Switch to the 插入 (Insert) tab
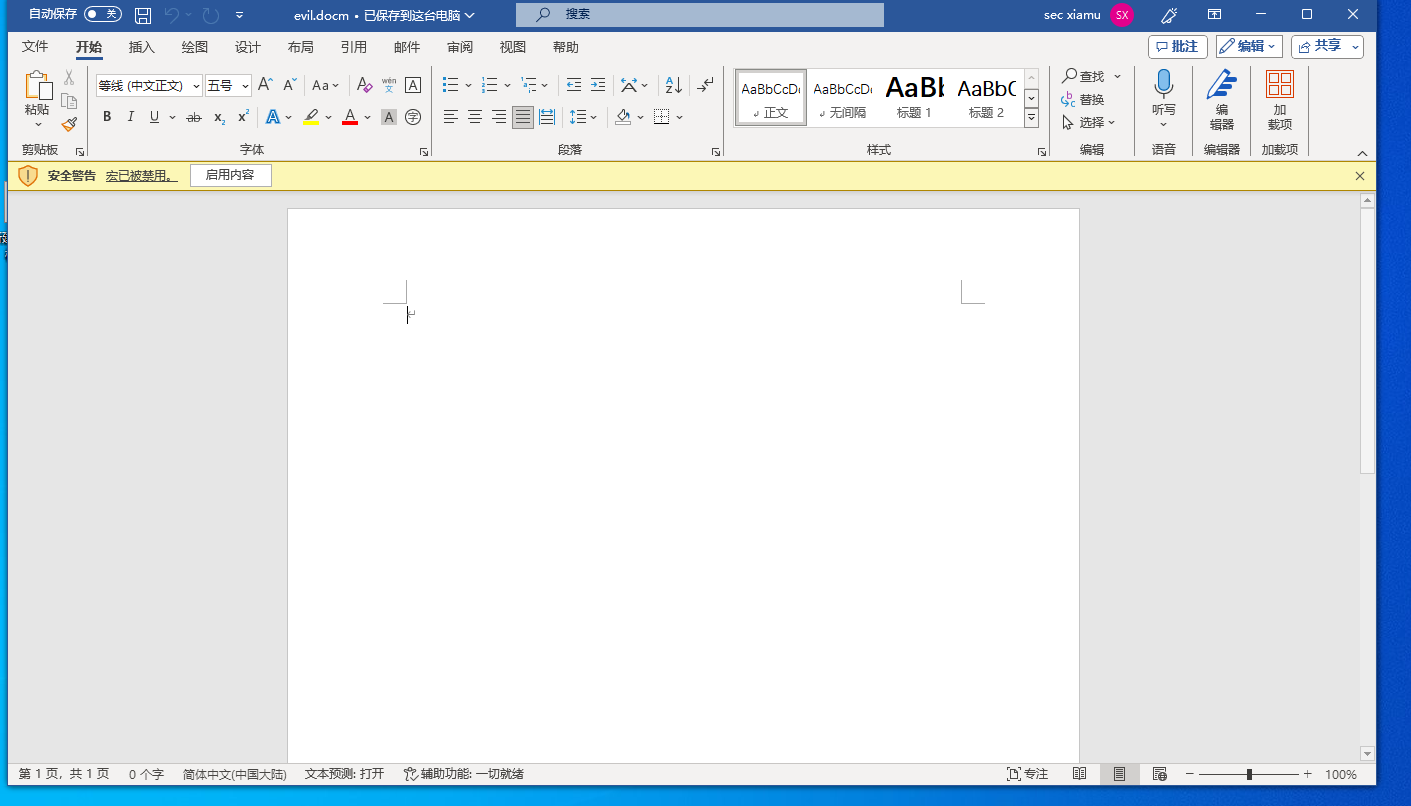The image size is (1411, 806). (x=142, y=47)
